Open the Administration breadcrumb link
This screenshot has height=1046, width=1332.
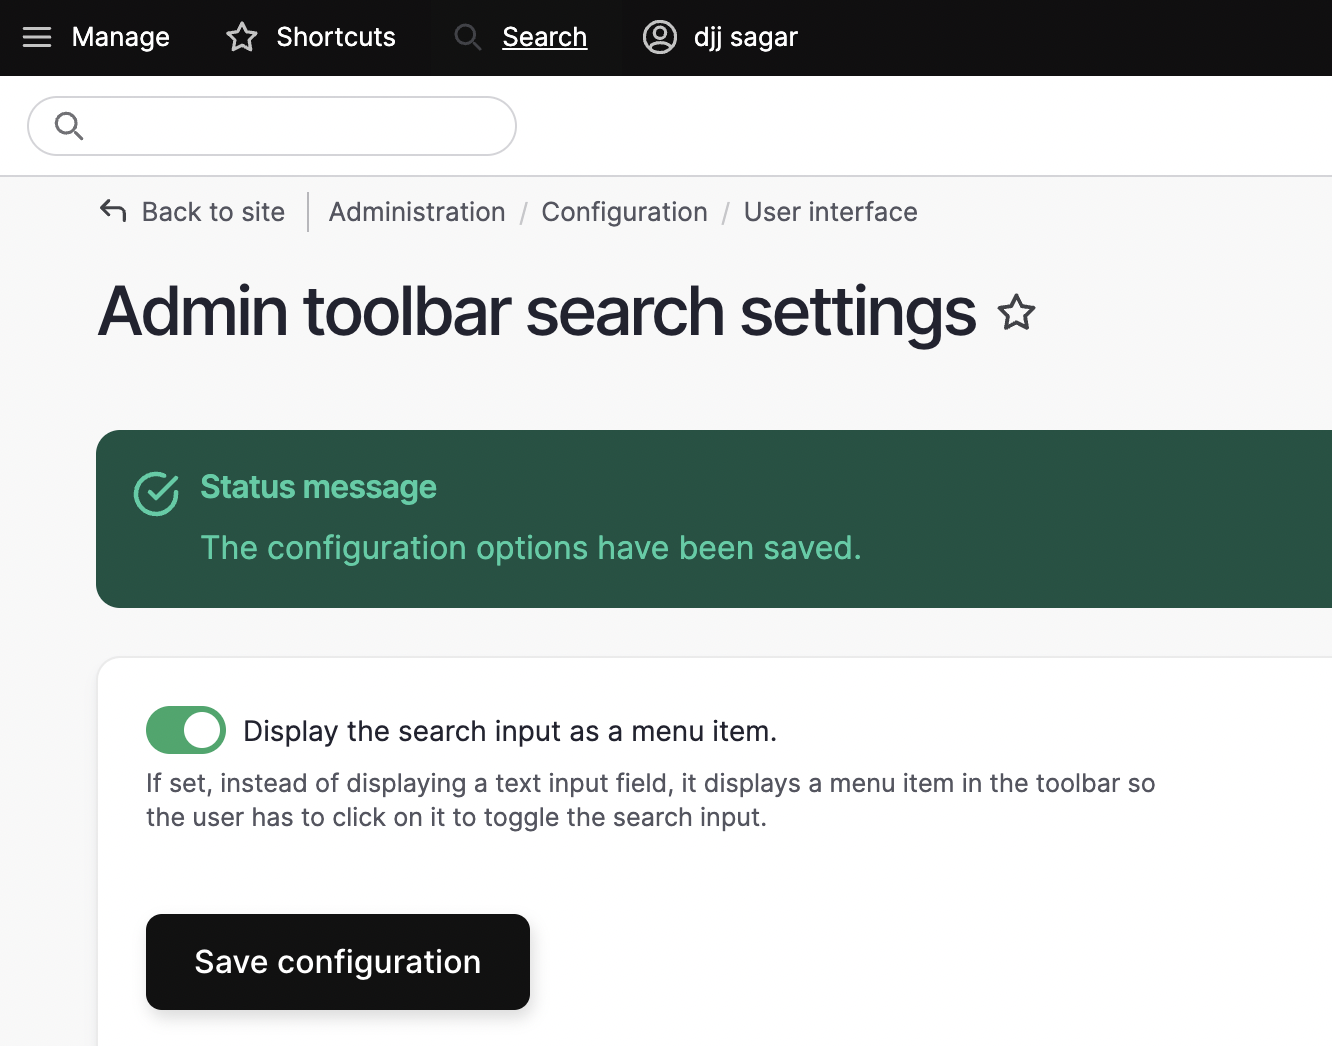coord(417,211)
